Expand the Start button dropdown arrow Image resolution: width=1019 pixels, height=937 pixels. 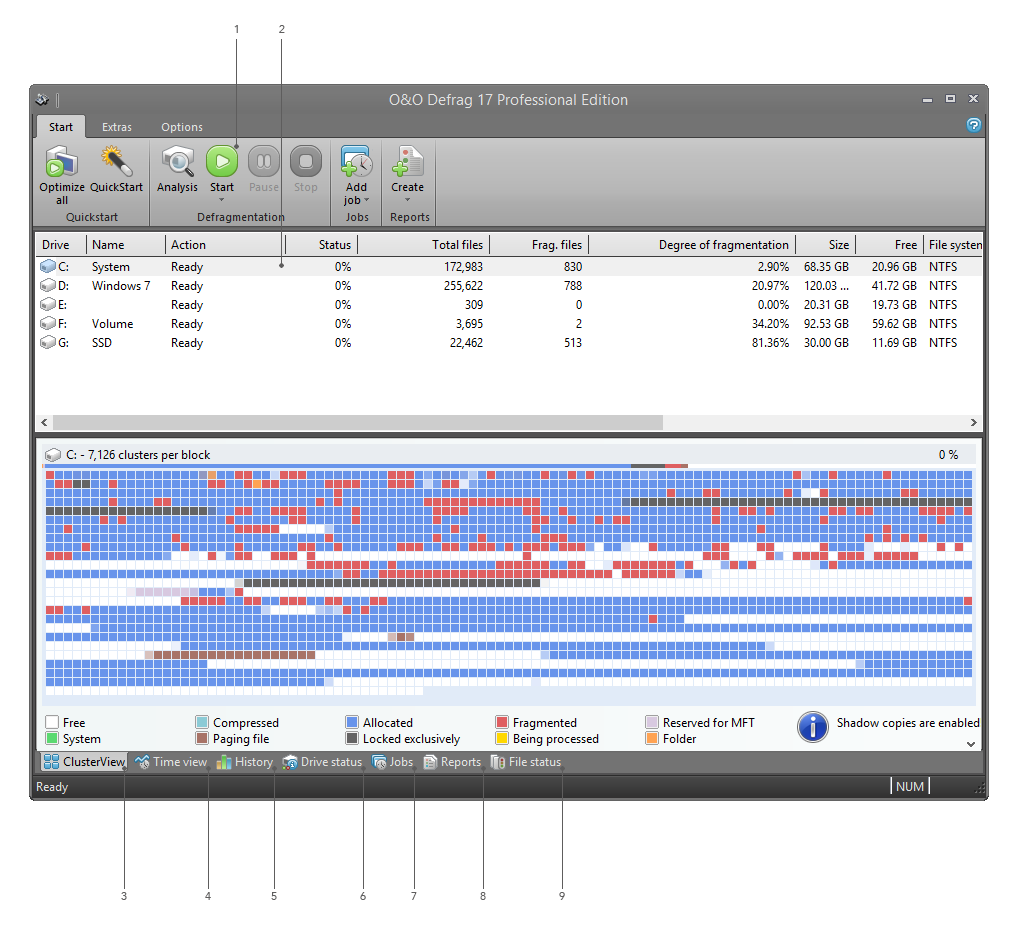point(222,200)
